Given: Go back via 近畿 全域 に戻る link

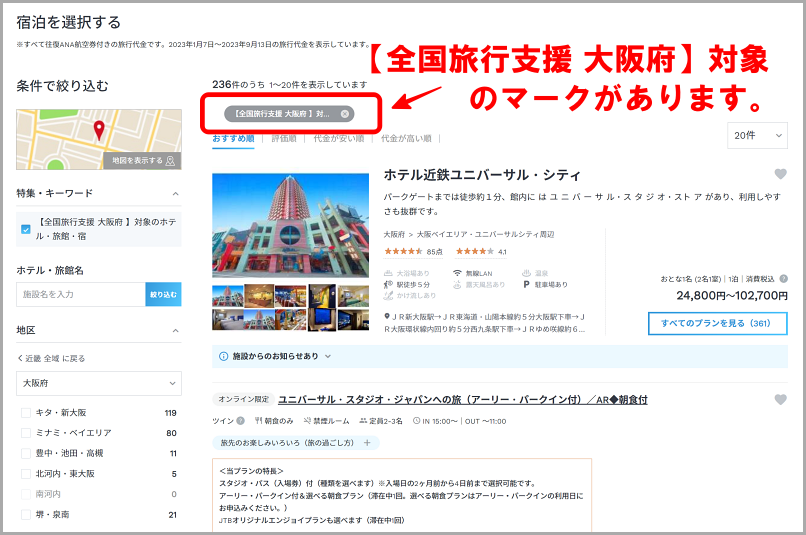Looking at the screenshot, I should (51, 358).
